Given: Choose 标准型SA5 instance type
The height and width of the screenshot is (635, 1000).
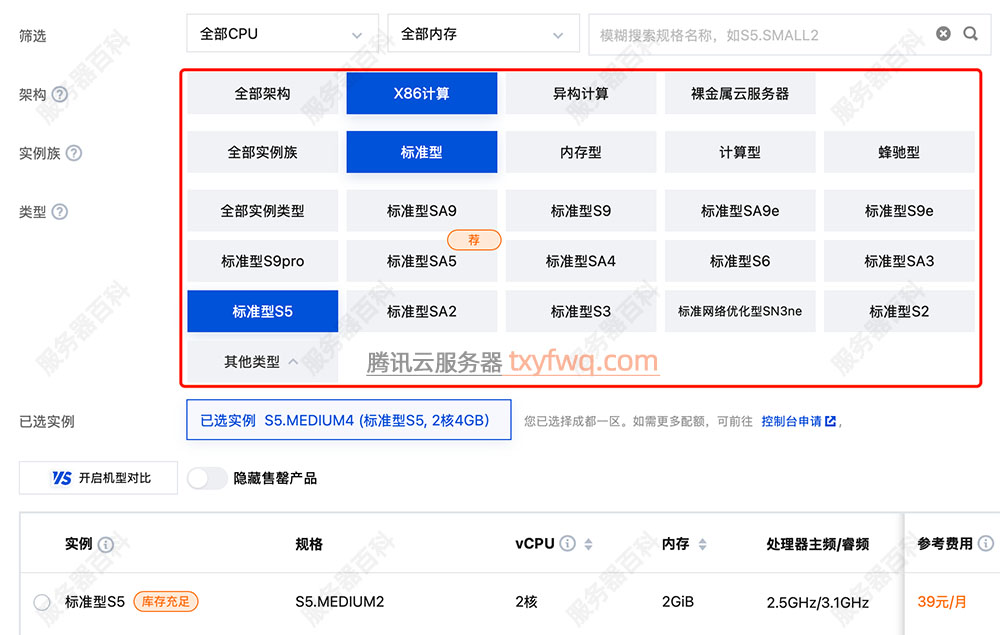Looking at the screenshot, I should coord(422,261).
